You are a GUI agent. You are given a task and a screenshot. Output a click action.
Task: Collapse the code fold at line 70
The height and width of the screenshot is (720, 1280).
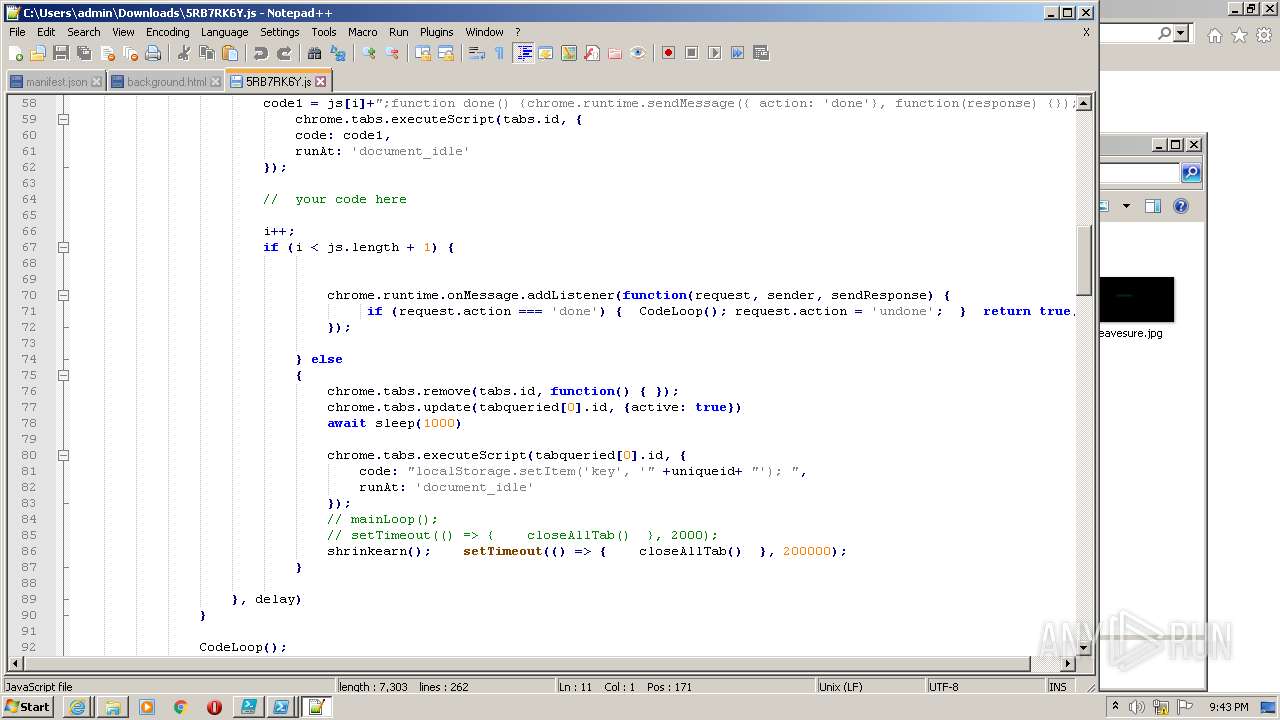pyautogui.click(x=63, y=295)
